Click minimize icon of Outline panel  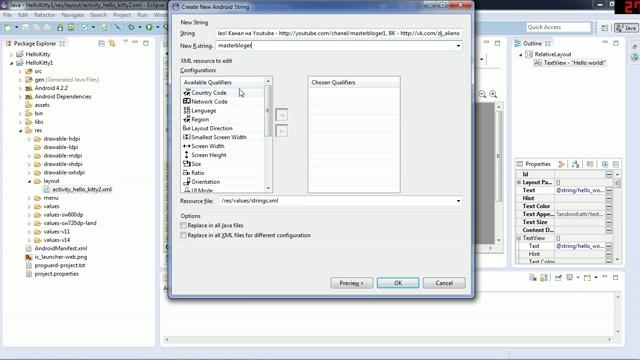coord(605,42)
